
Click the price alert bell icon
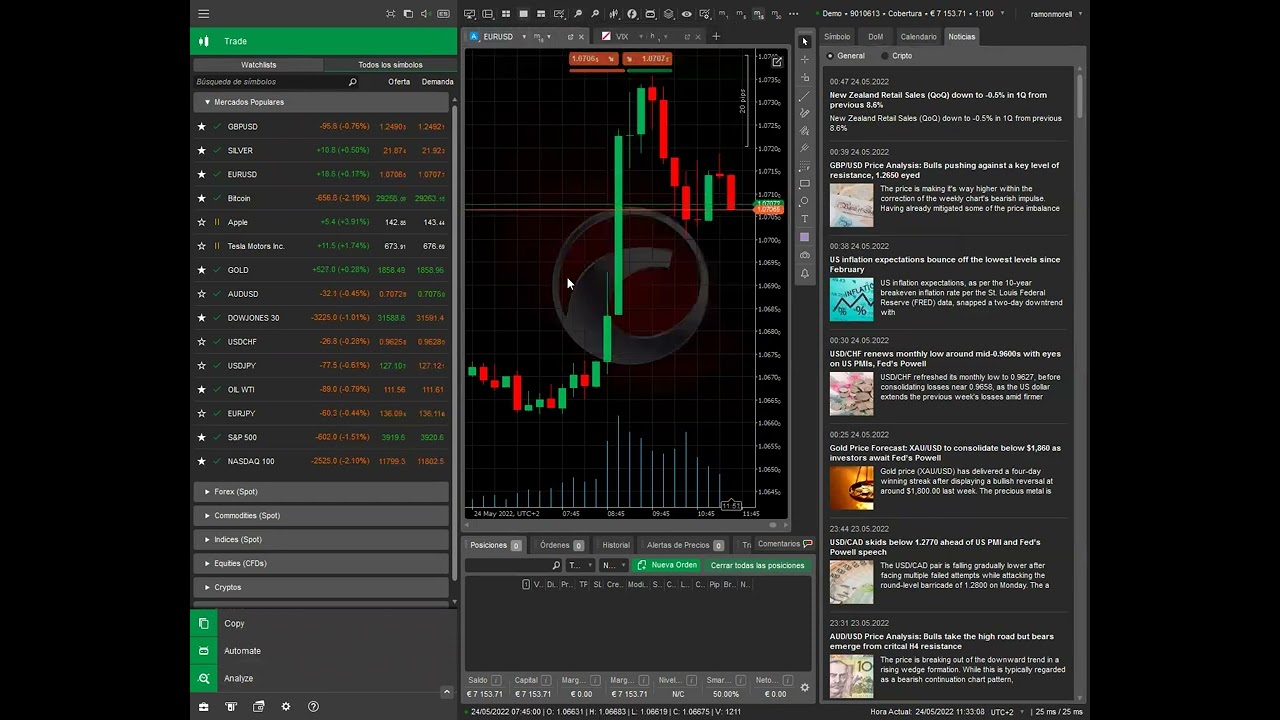805,273
